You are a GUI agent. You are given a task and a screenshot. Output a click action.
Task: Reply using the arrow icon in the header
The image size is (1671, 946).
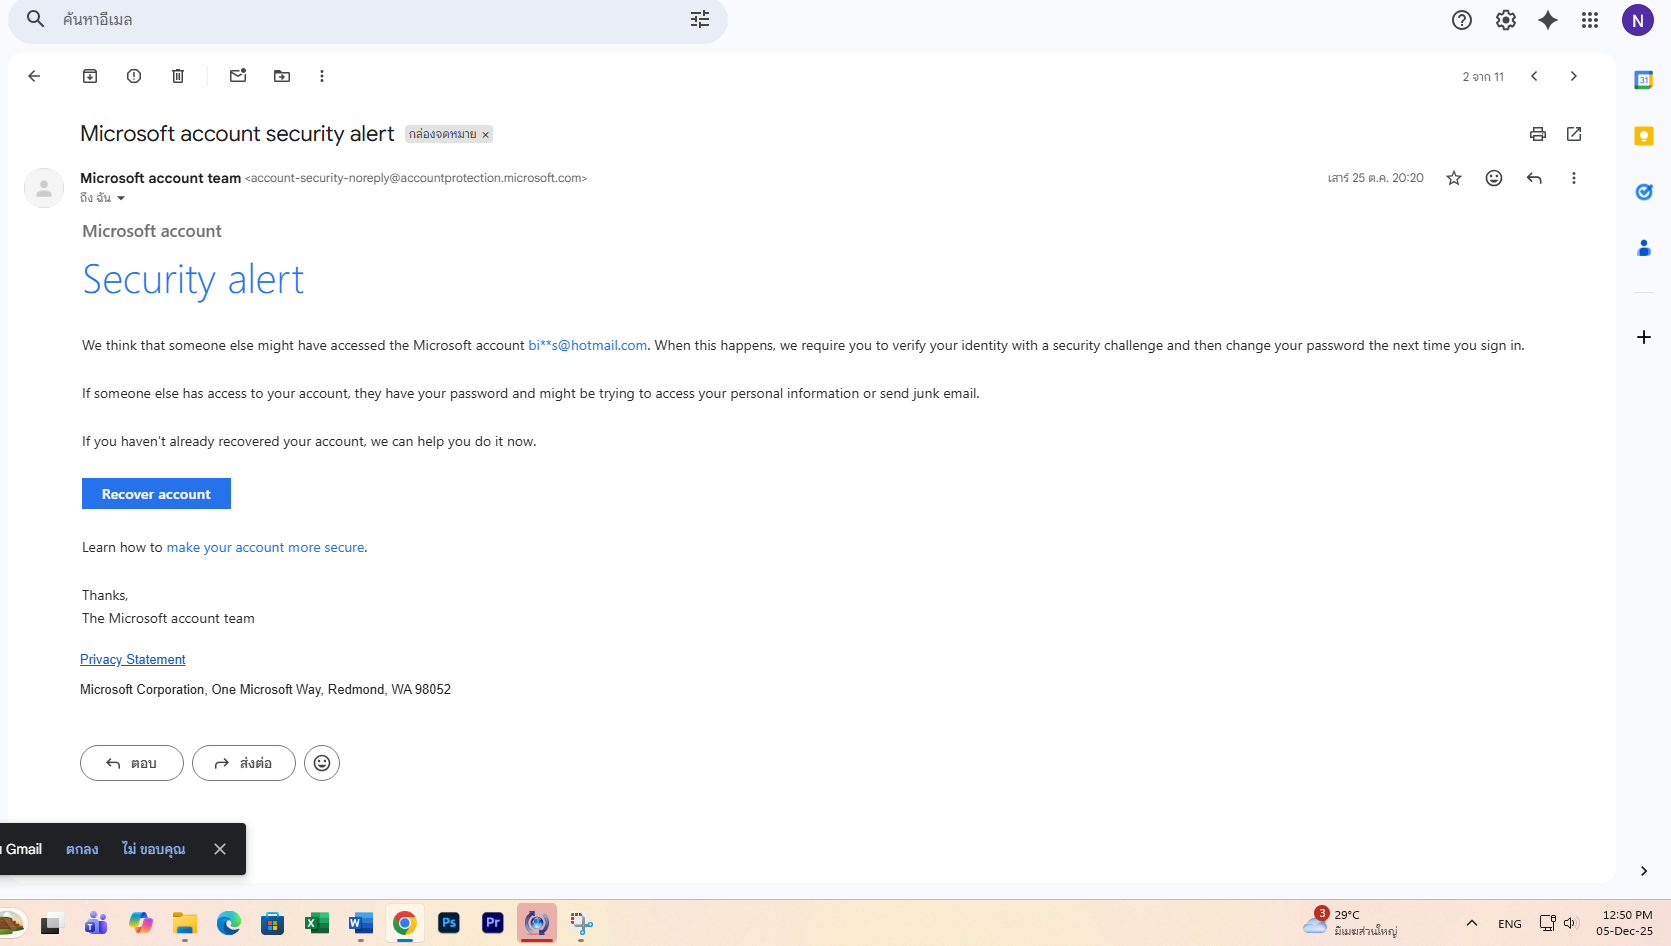(1534, 178)
